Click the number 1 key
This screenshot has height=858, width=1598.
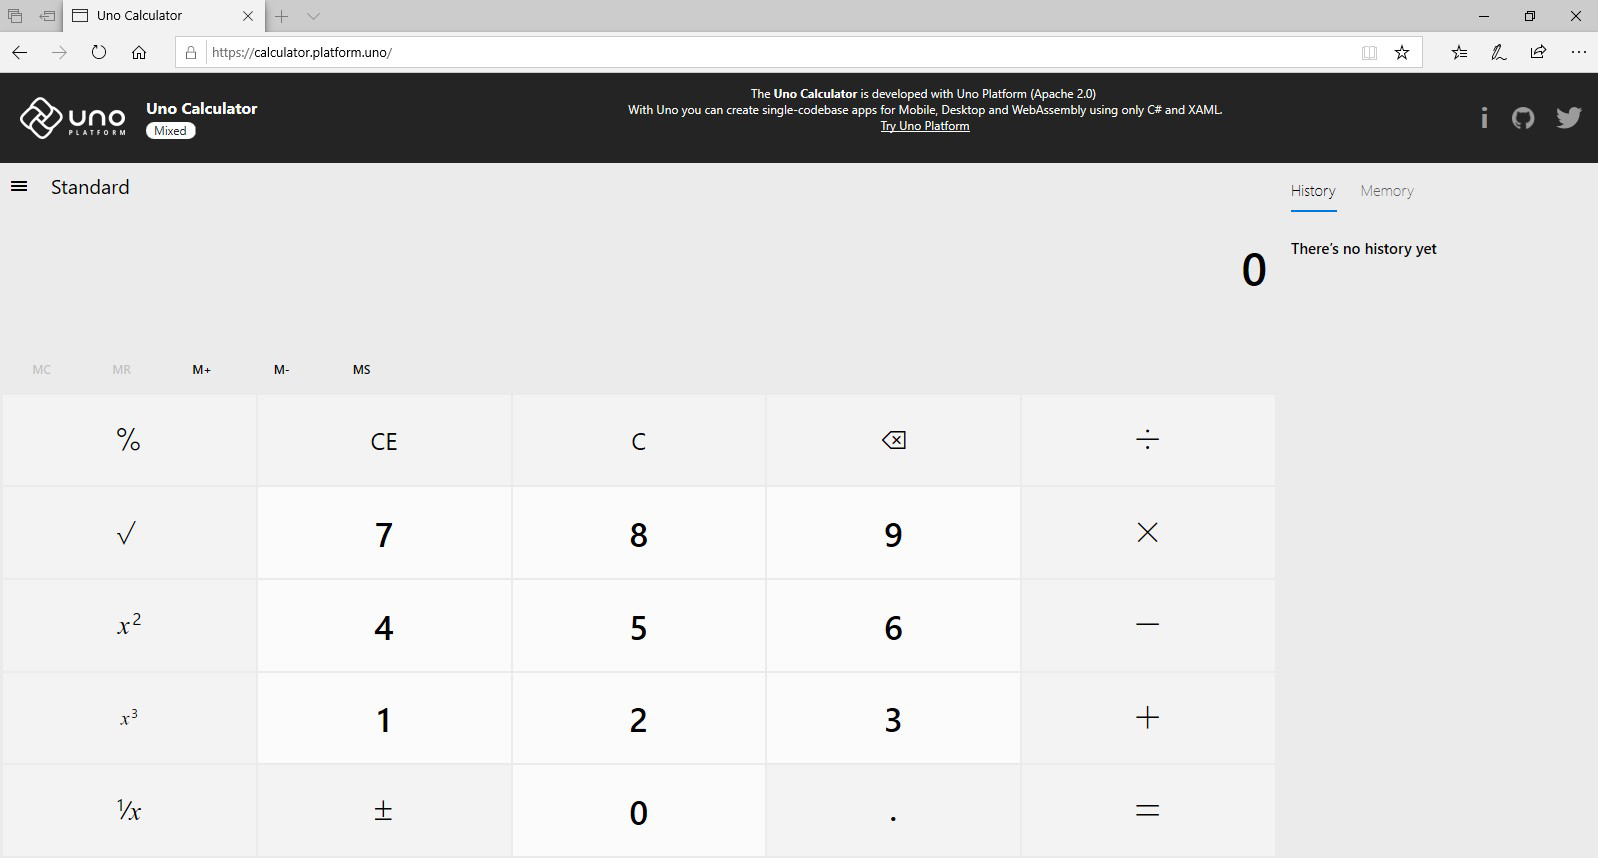click(x=384, y=718)
